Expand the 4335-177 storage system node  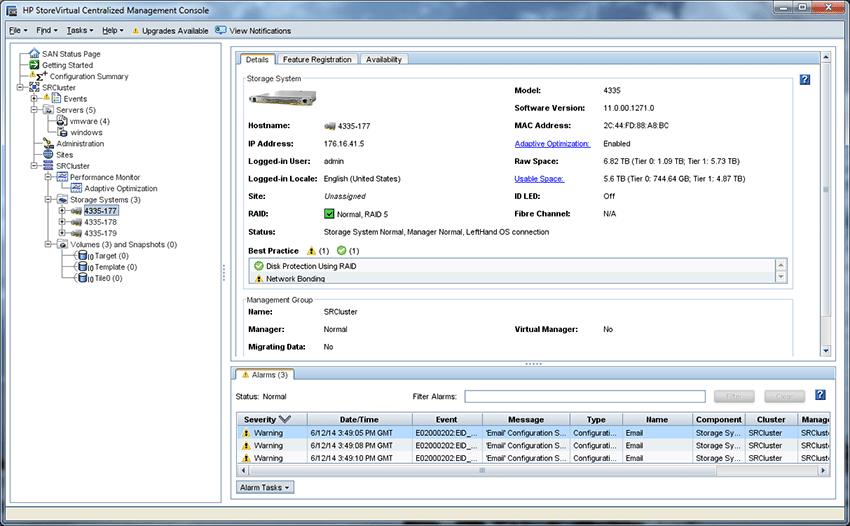(x=62, y=210)
